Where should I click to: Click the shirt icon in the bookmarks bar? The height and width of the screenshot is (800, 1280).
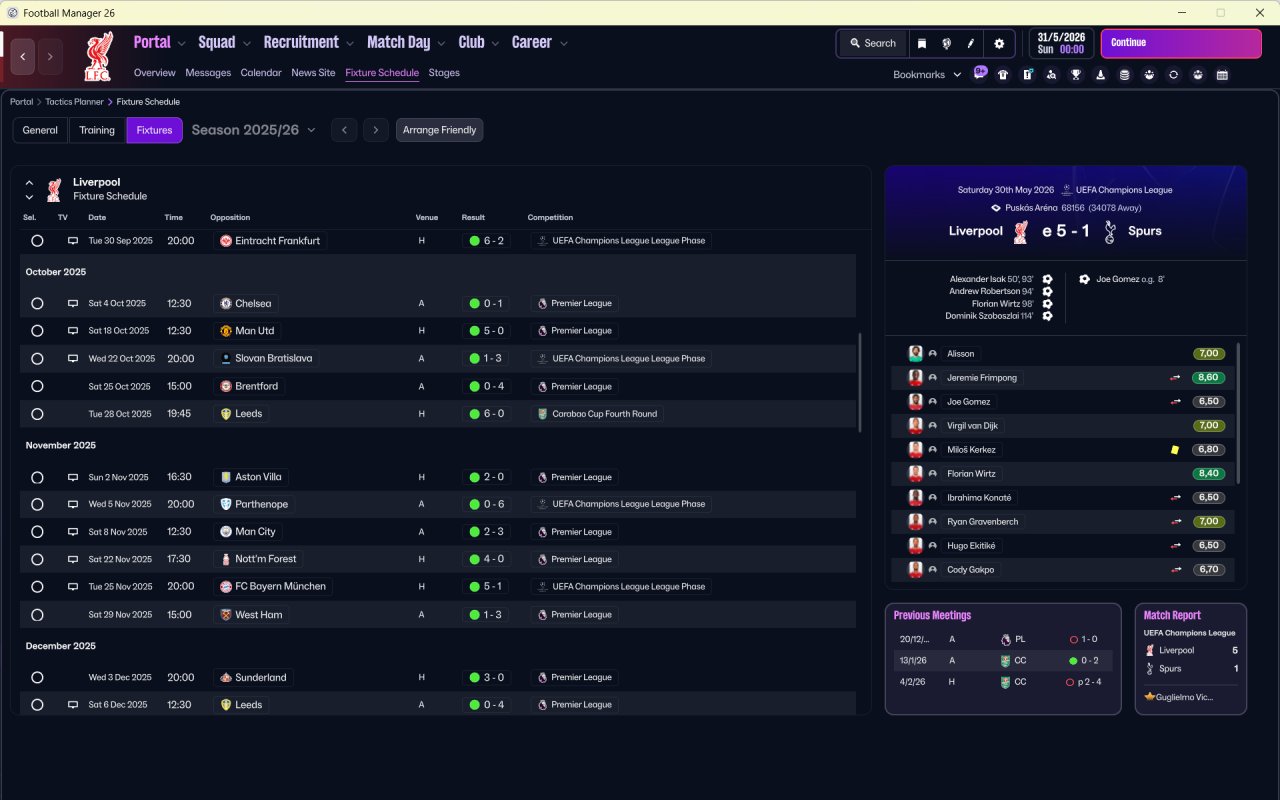tap(1003, 75)
